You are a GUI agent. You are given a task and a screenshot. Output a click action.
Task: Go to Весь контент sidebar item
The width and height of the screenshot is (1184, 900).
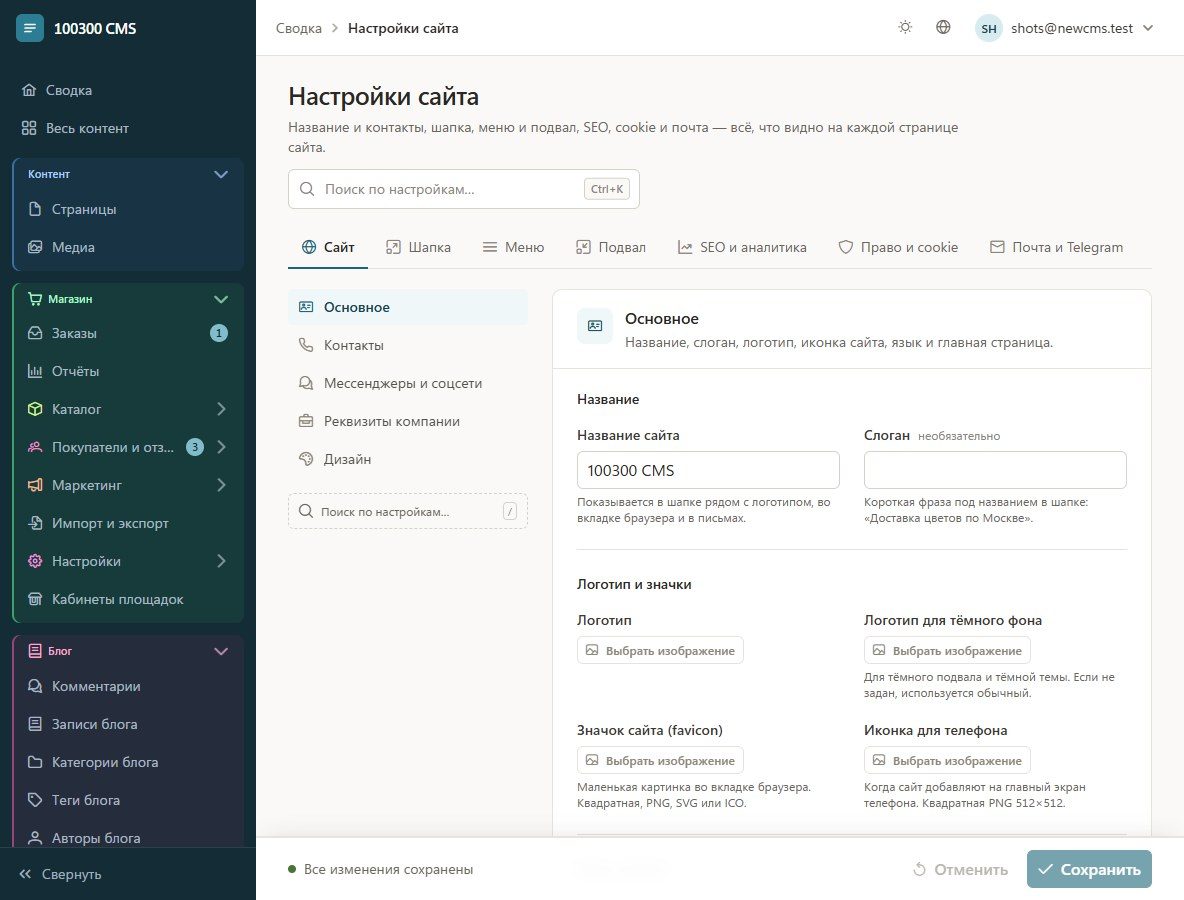(x=128, y=128)
